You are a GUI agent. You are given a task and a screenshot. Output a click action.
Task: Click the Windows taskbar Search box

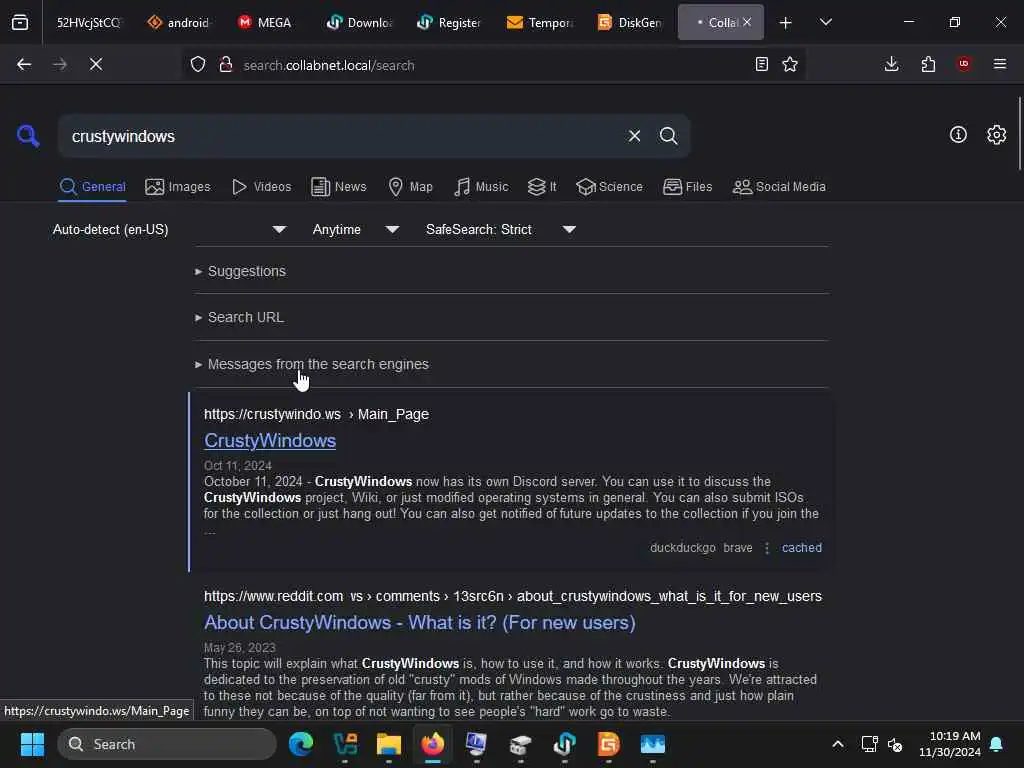point(167,744)
